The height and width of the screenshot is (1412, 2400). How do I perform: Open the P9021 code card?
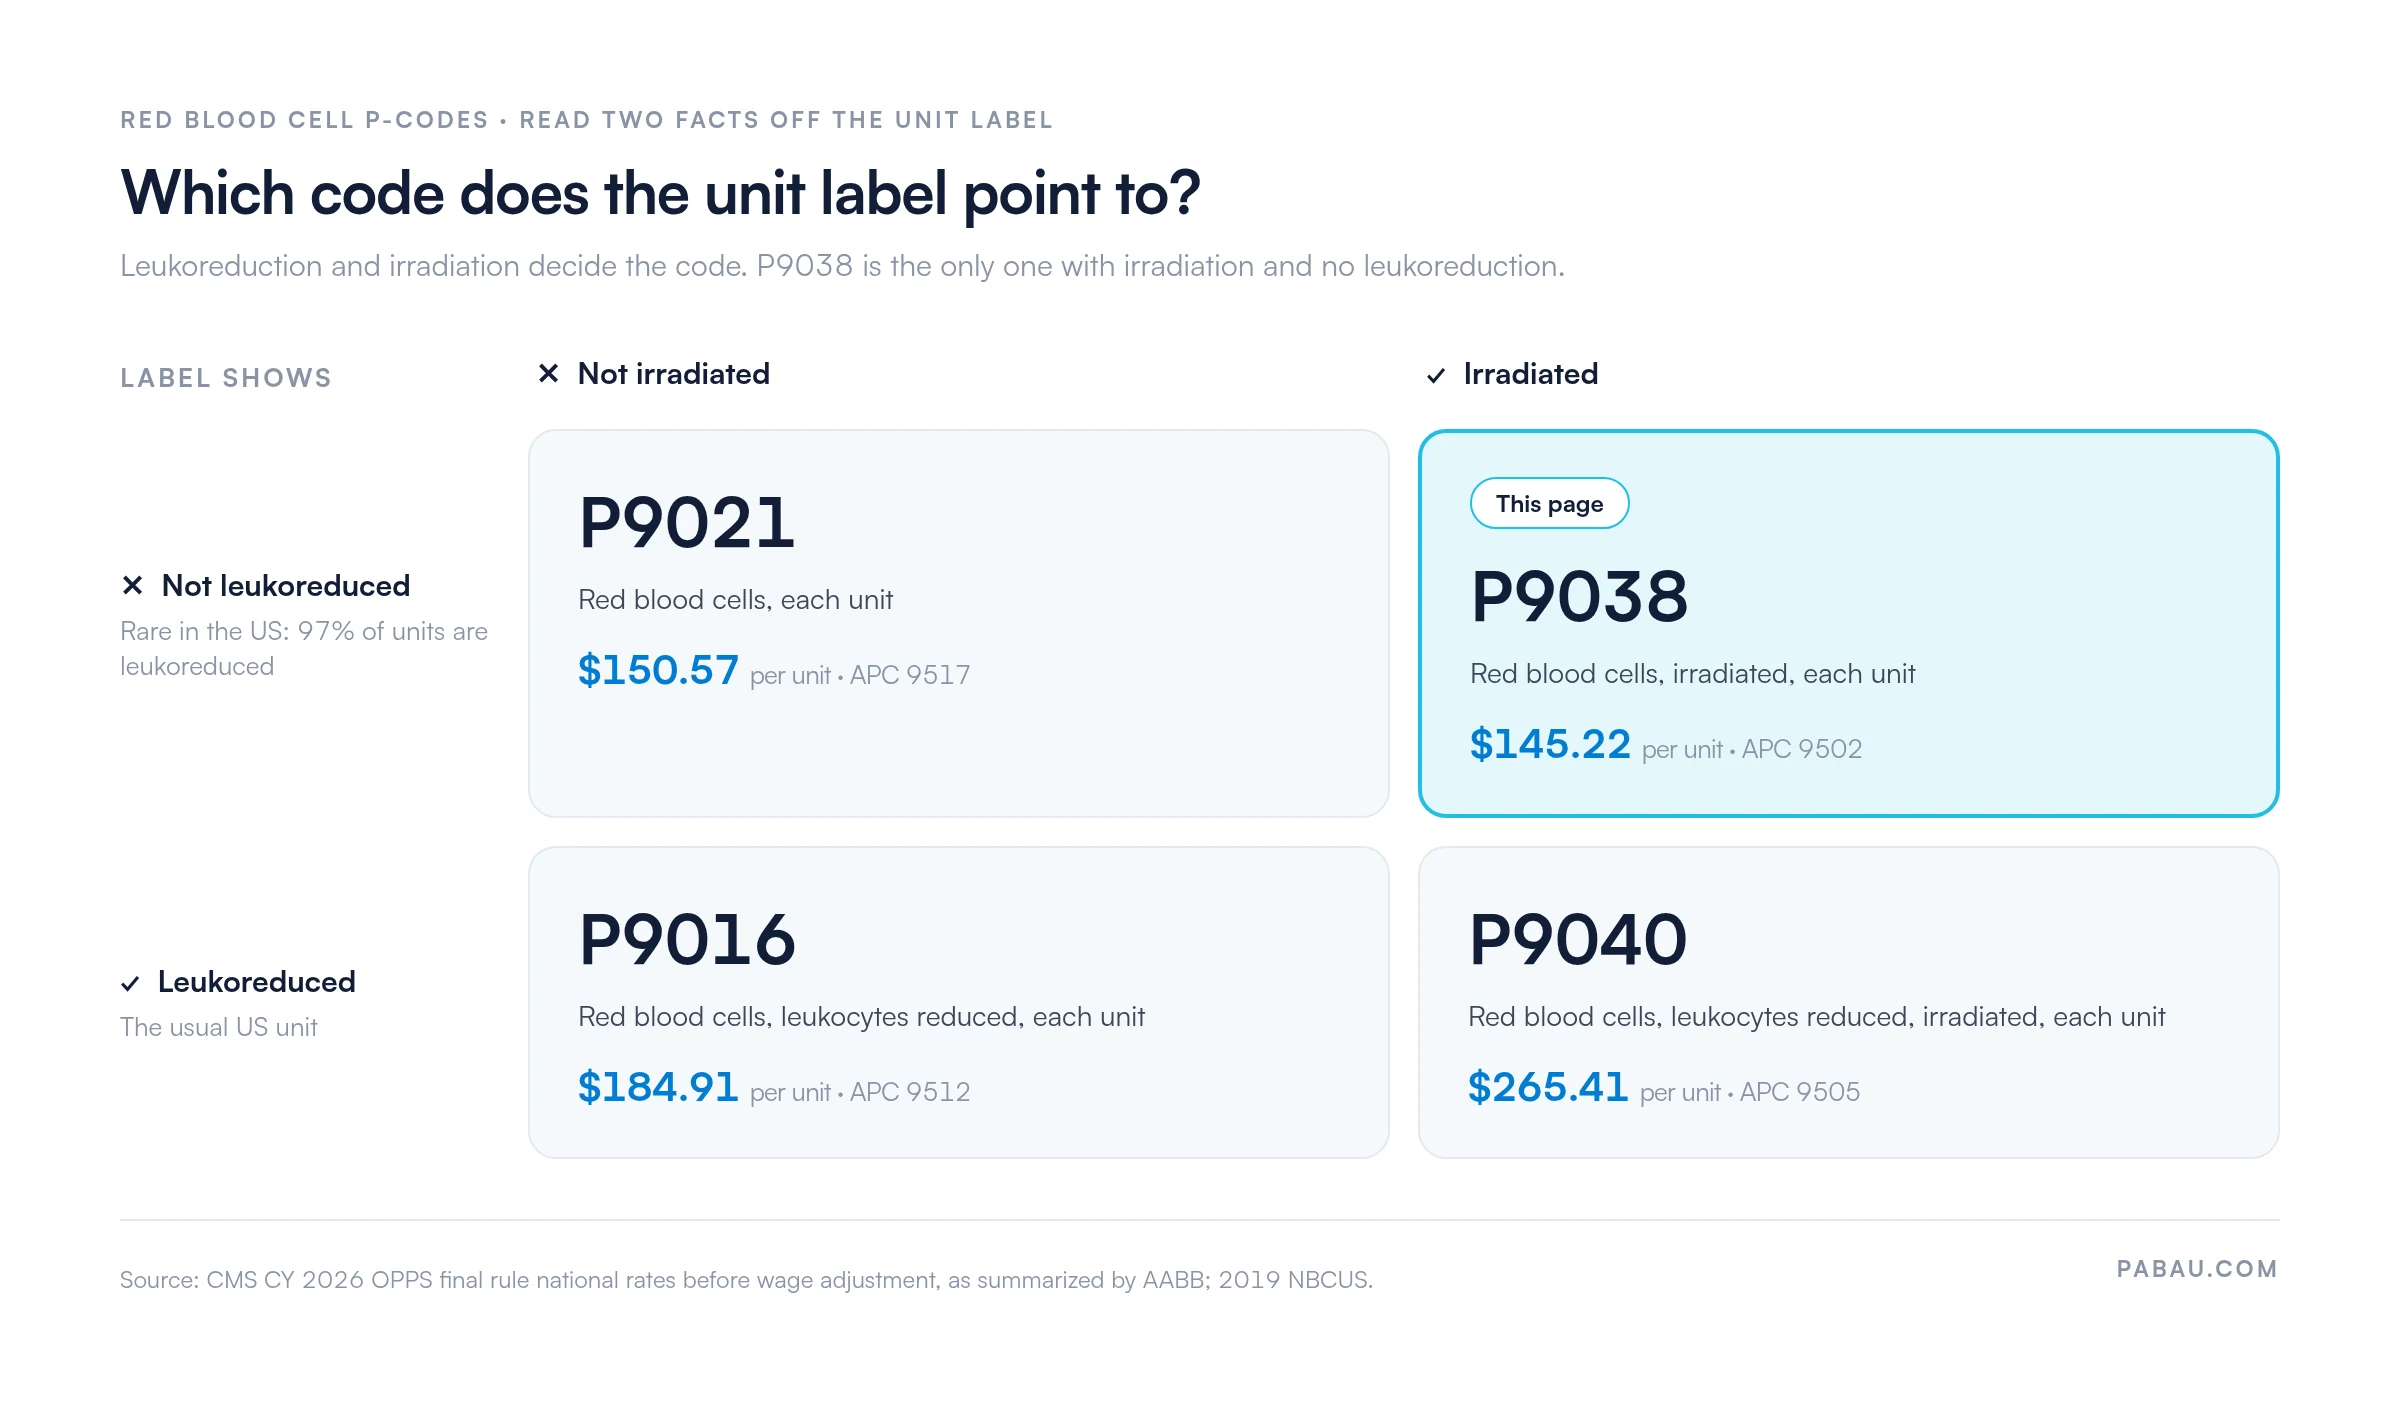coord(958,623)
